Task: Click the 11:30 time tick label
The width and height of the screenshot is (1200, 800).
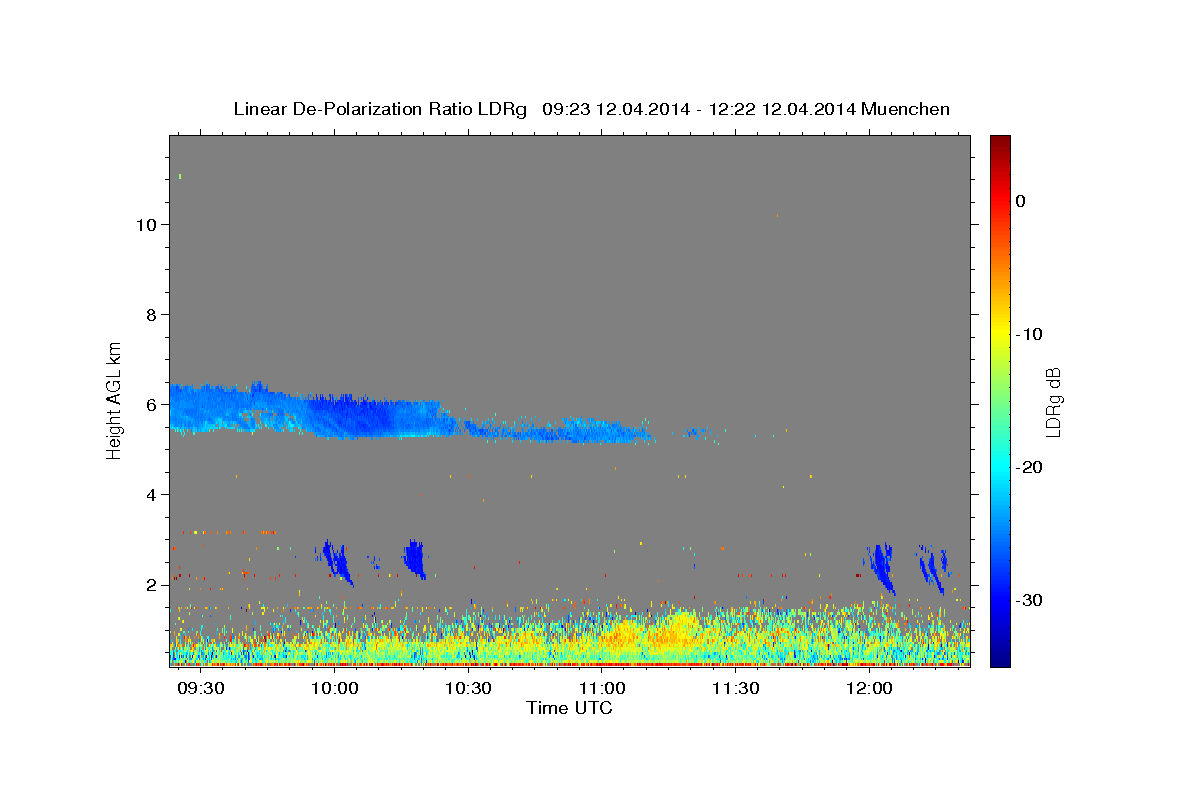Action: (x=736, y=689)
